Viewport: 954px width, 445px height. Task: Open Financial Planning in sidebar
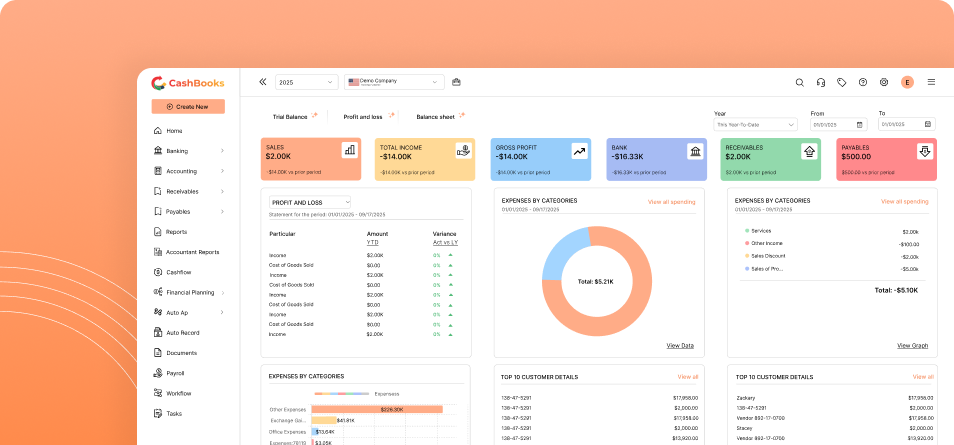(190, 292)
